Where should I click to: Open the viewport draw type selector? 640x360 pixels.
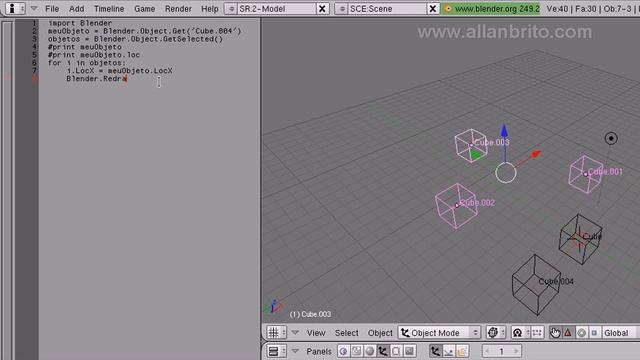click(x=496, y=333)
